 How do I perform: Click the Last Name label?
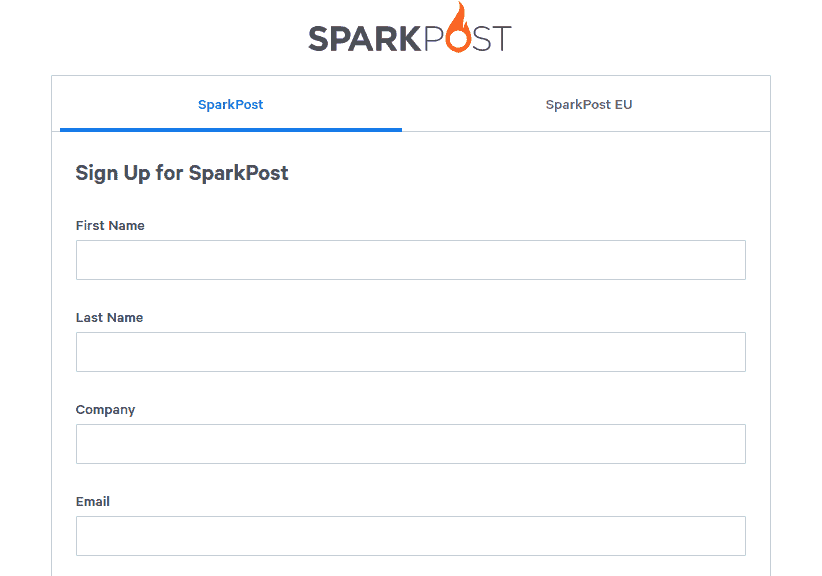pos(110,318)
